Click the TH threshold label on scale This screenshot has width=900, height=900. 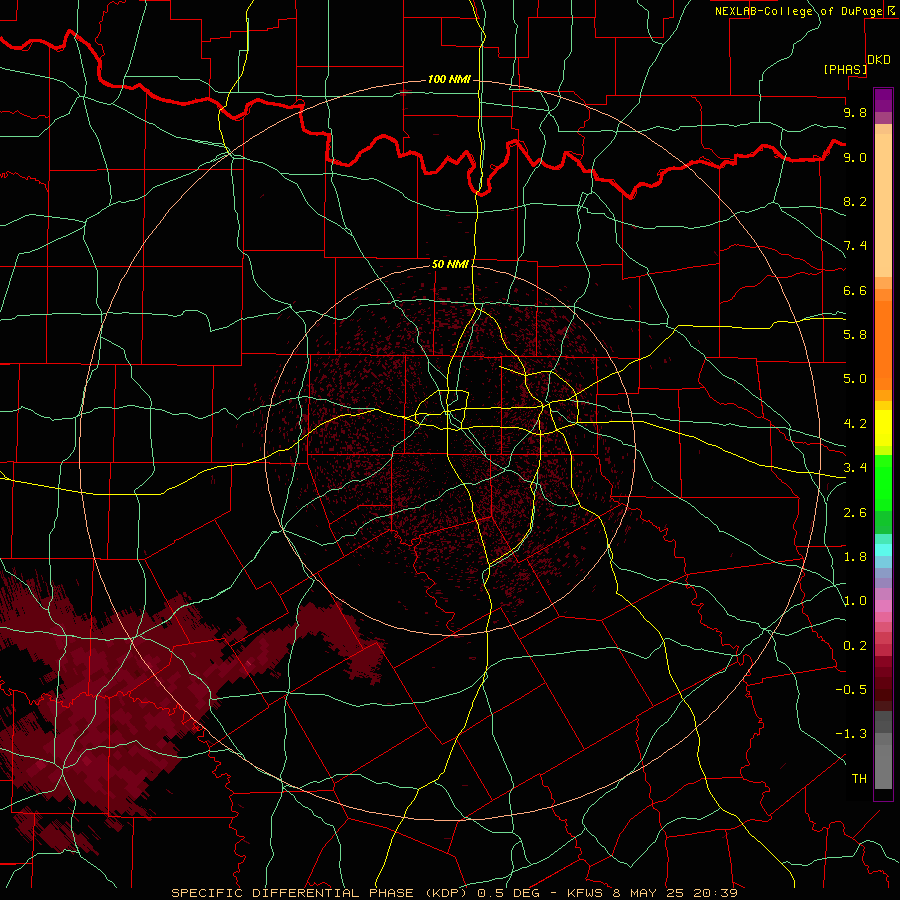click(859, 779)
